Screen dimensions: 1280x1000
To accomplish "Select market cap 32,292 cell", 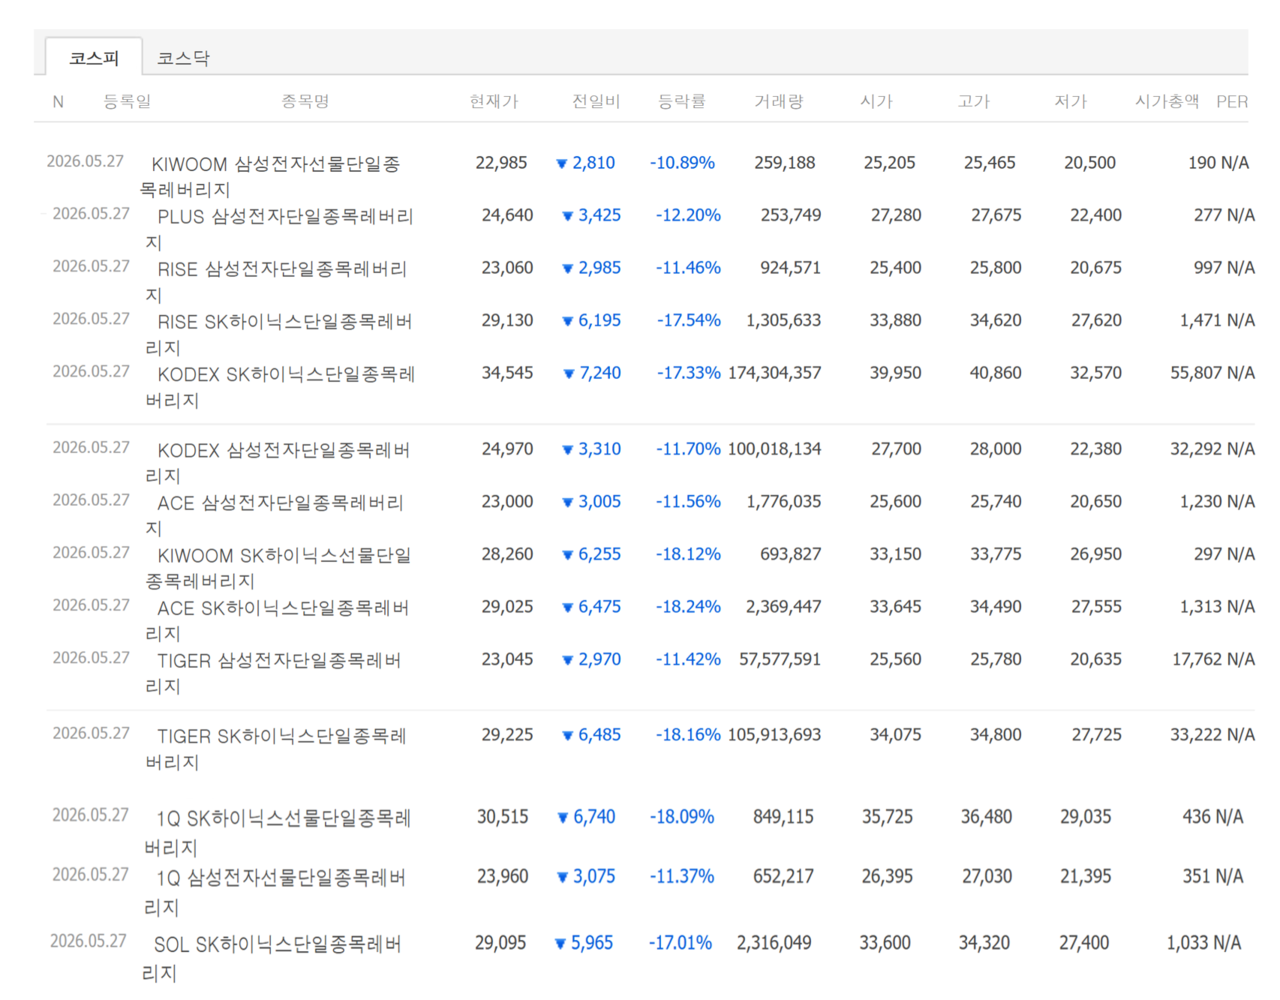I will click(1197, 449).
